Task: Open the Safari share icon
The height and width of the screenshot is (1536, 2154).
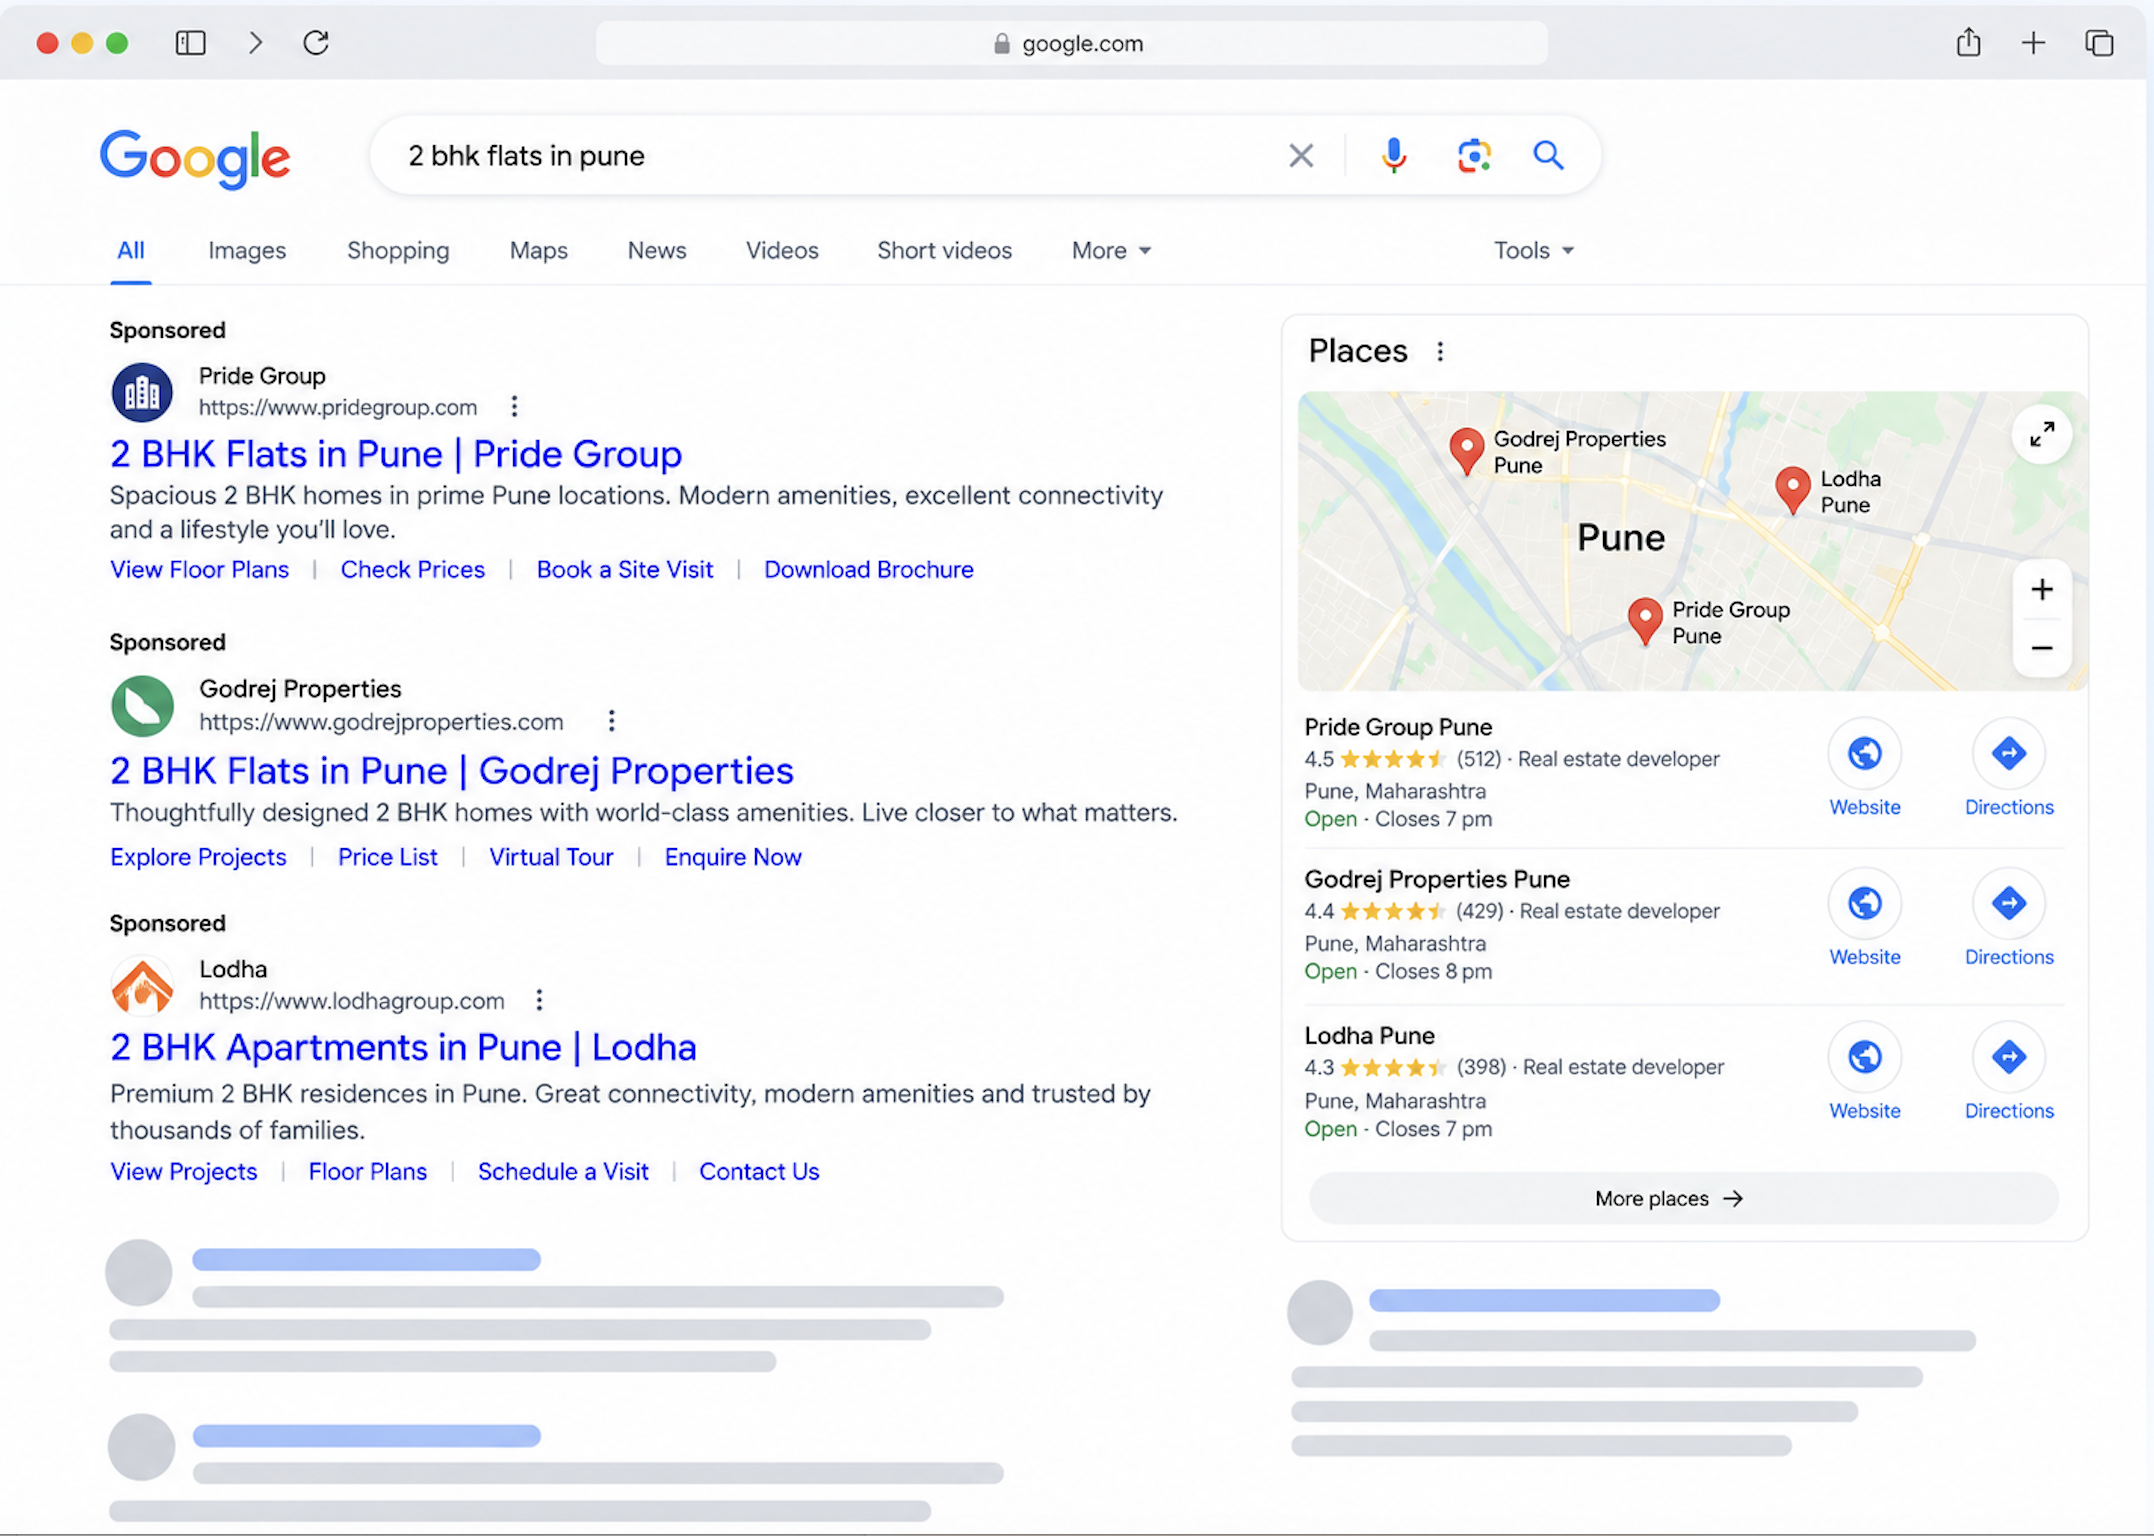Action: [1968, 42]
